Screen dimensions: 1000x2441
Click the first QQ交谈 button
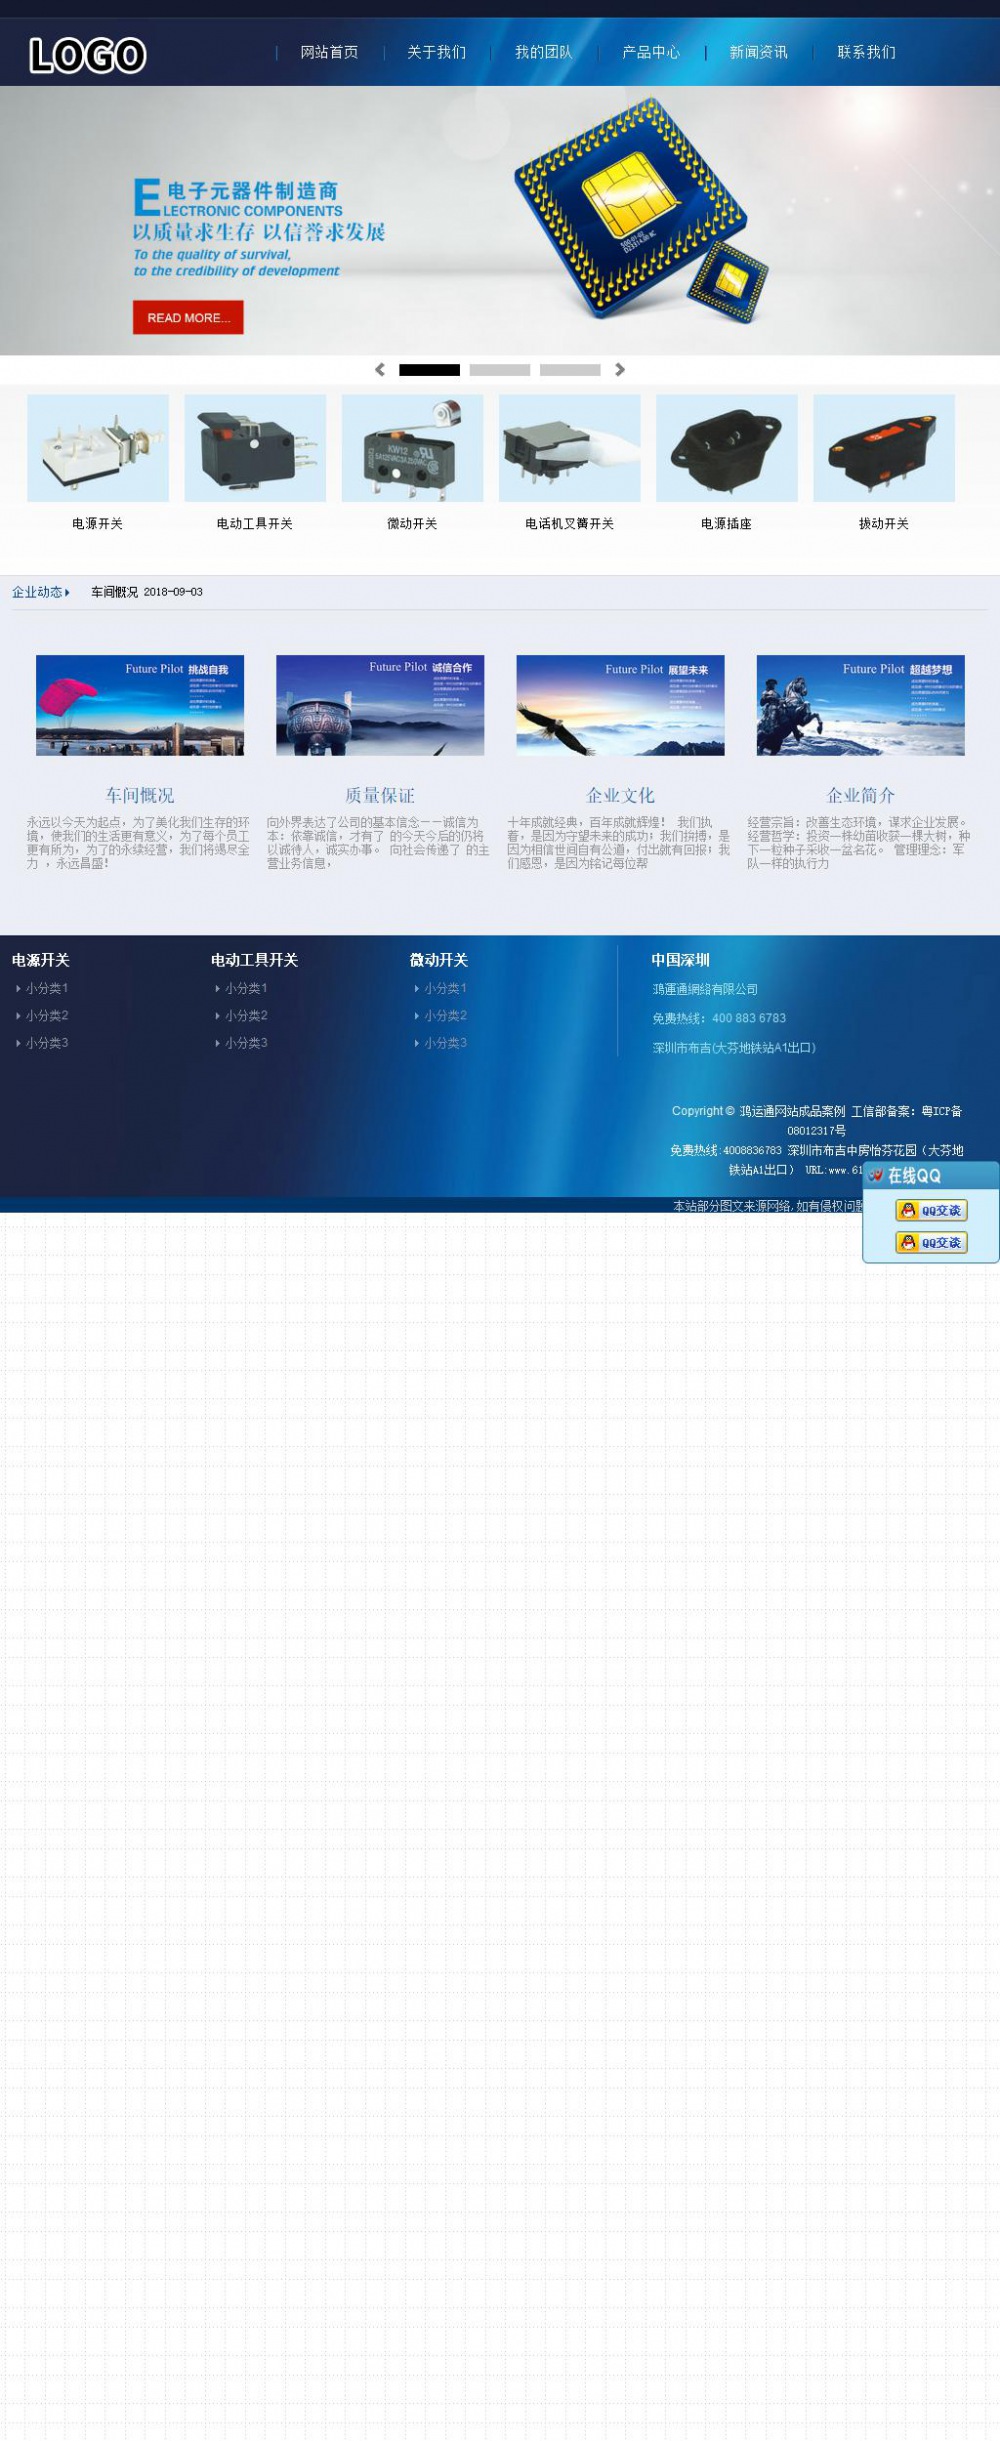pyautogui.click(x=931, y=1210)
